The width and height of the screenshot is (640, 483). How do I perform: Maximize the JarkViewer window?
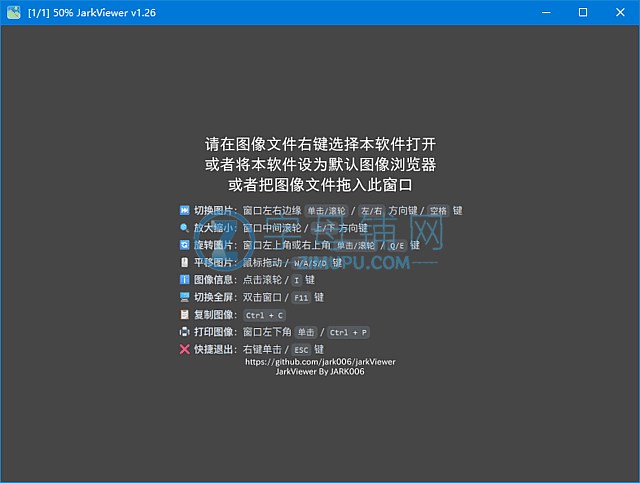[x=583, y=12]
